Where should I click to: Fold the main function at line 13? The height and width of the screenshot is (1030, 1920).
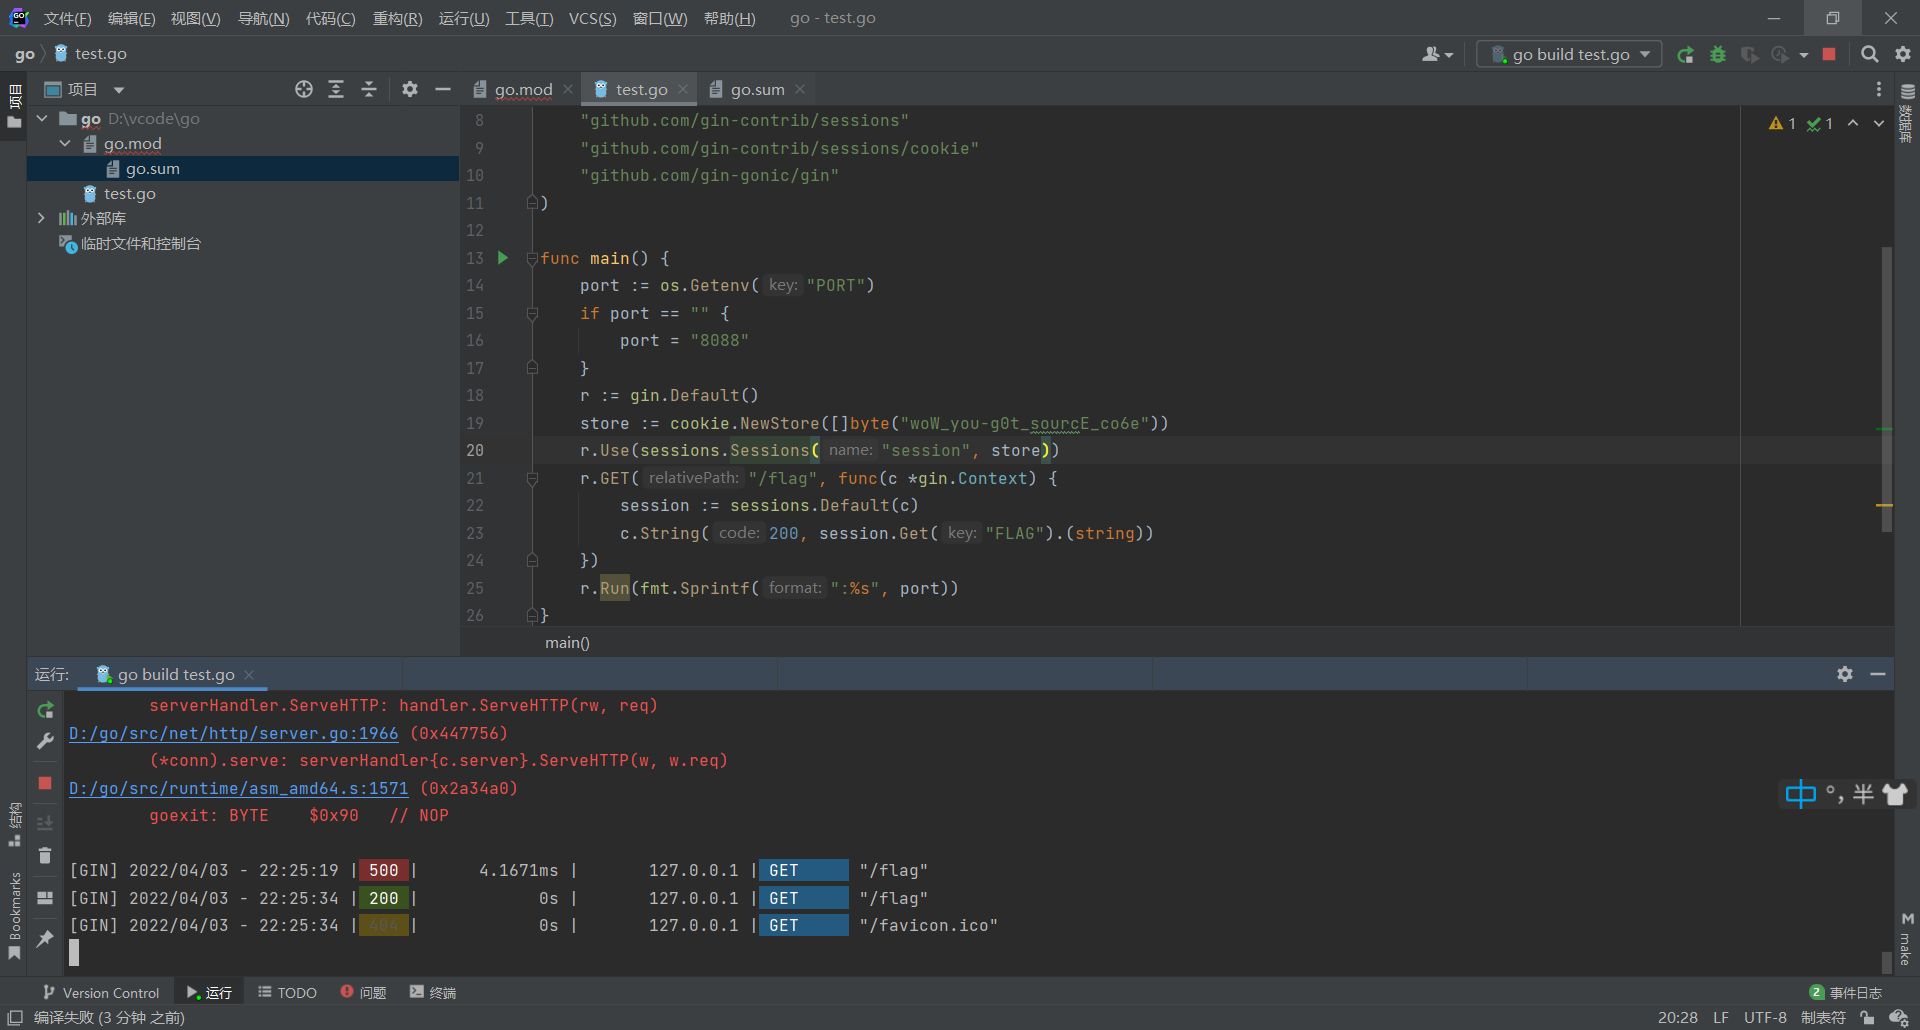coord(532,258)
